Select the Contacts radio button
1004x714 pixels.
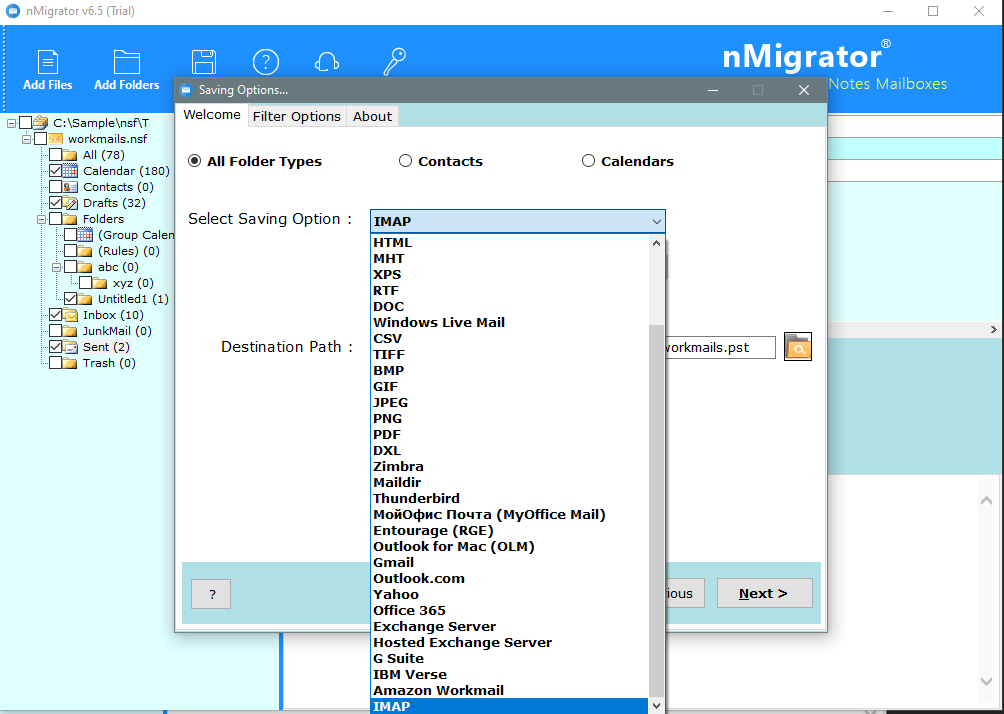pyautogui.click(x=405, y=161)
